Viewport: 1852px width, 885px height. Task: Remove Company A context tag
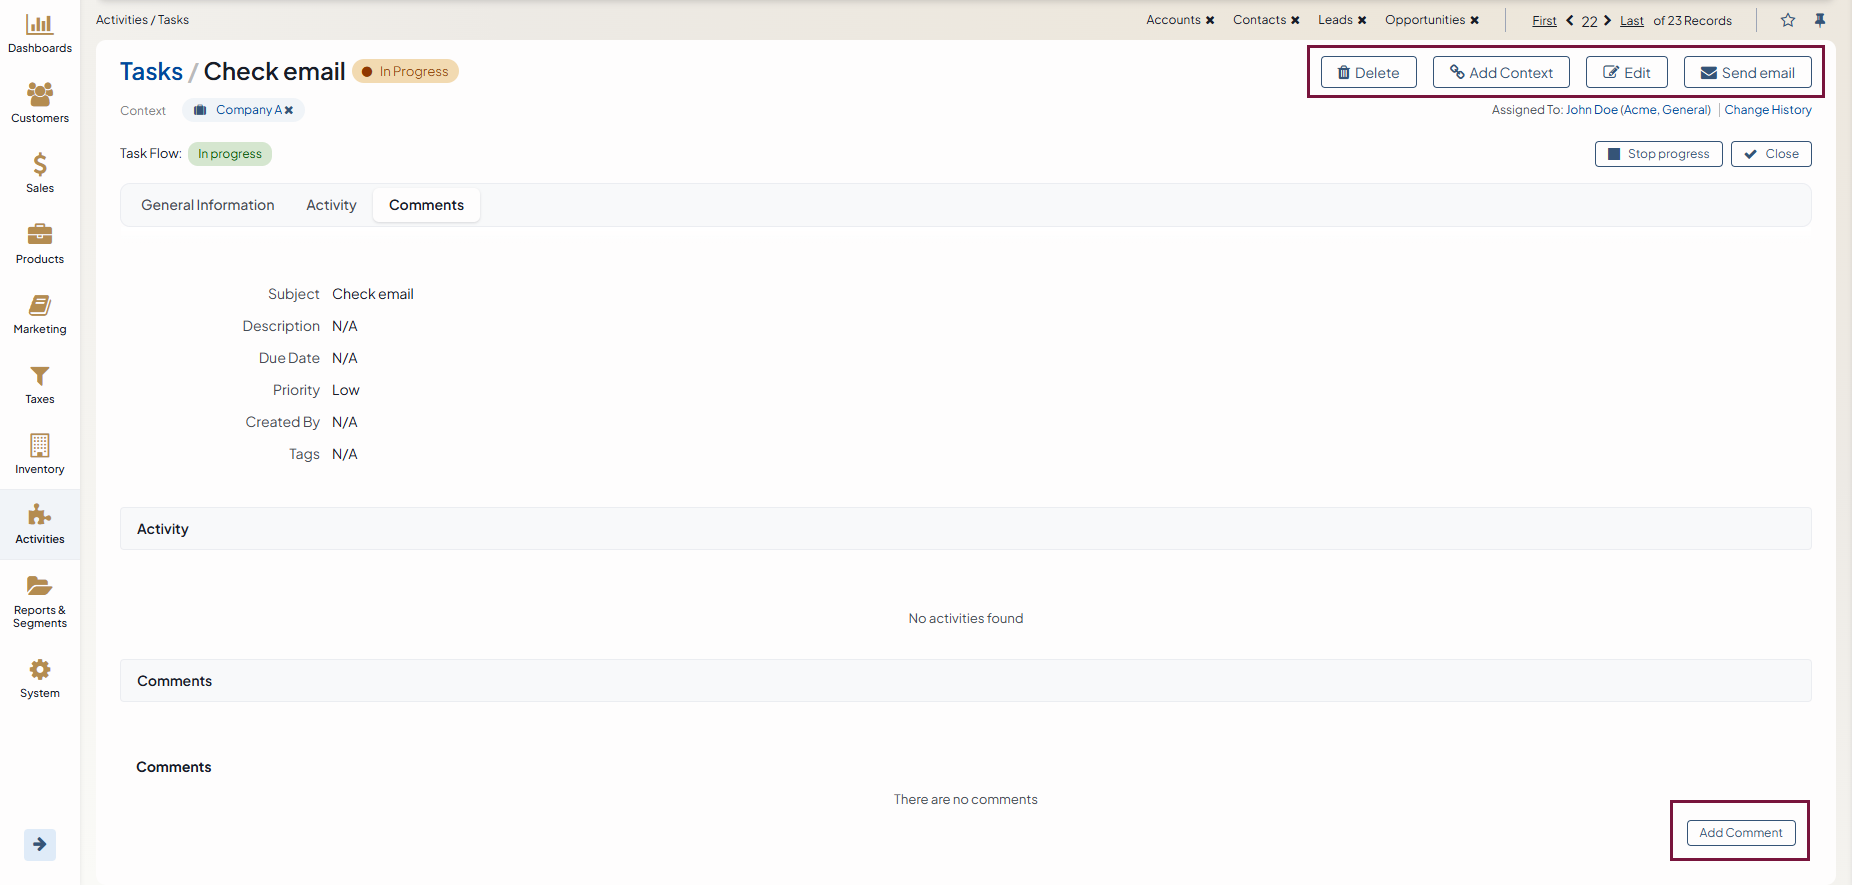coord(289,110)
